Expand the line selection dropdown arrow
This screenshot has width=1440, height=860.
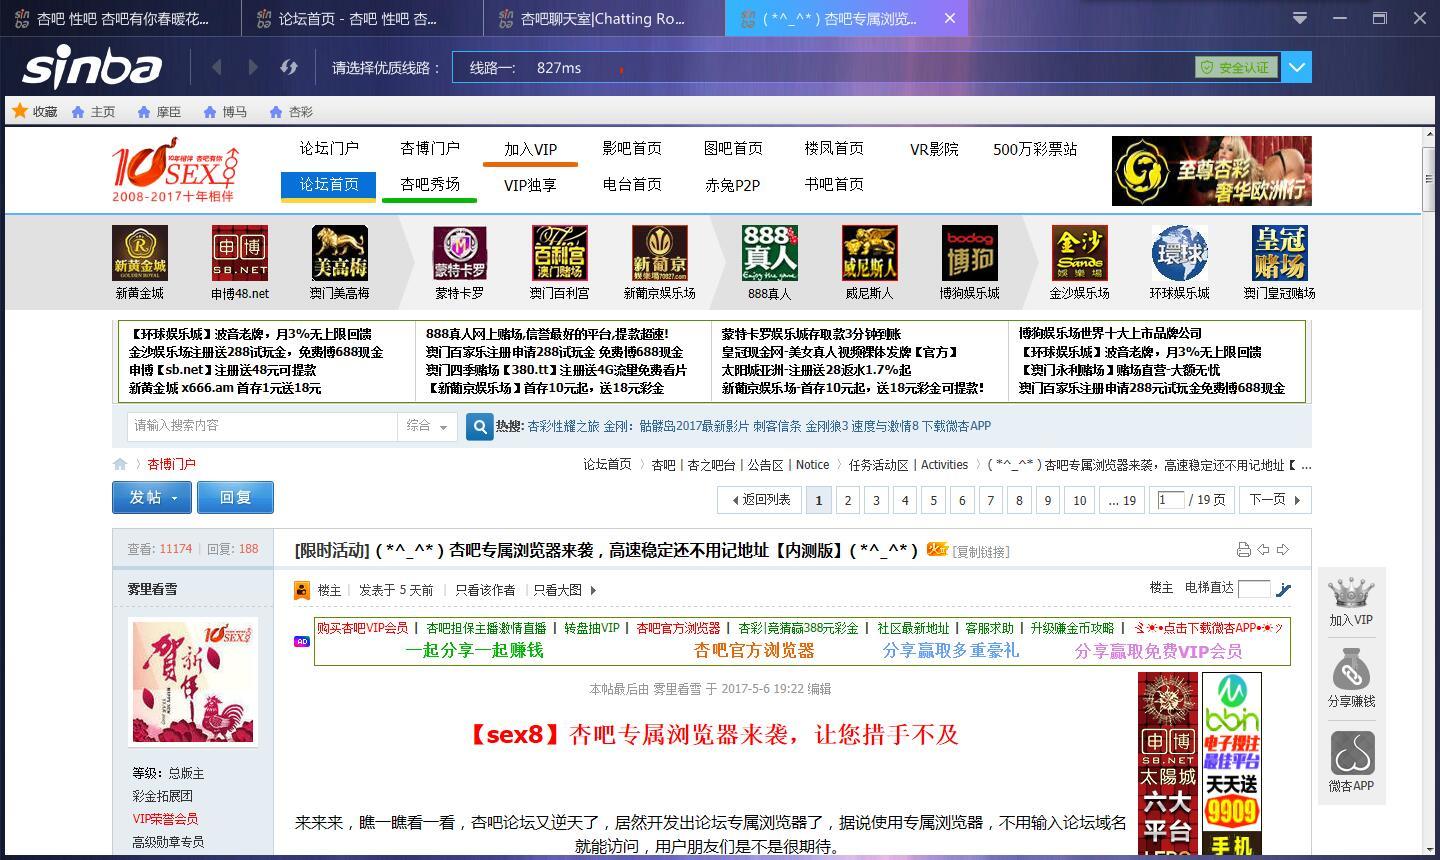[x=1297, y=67]
